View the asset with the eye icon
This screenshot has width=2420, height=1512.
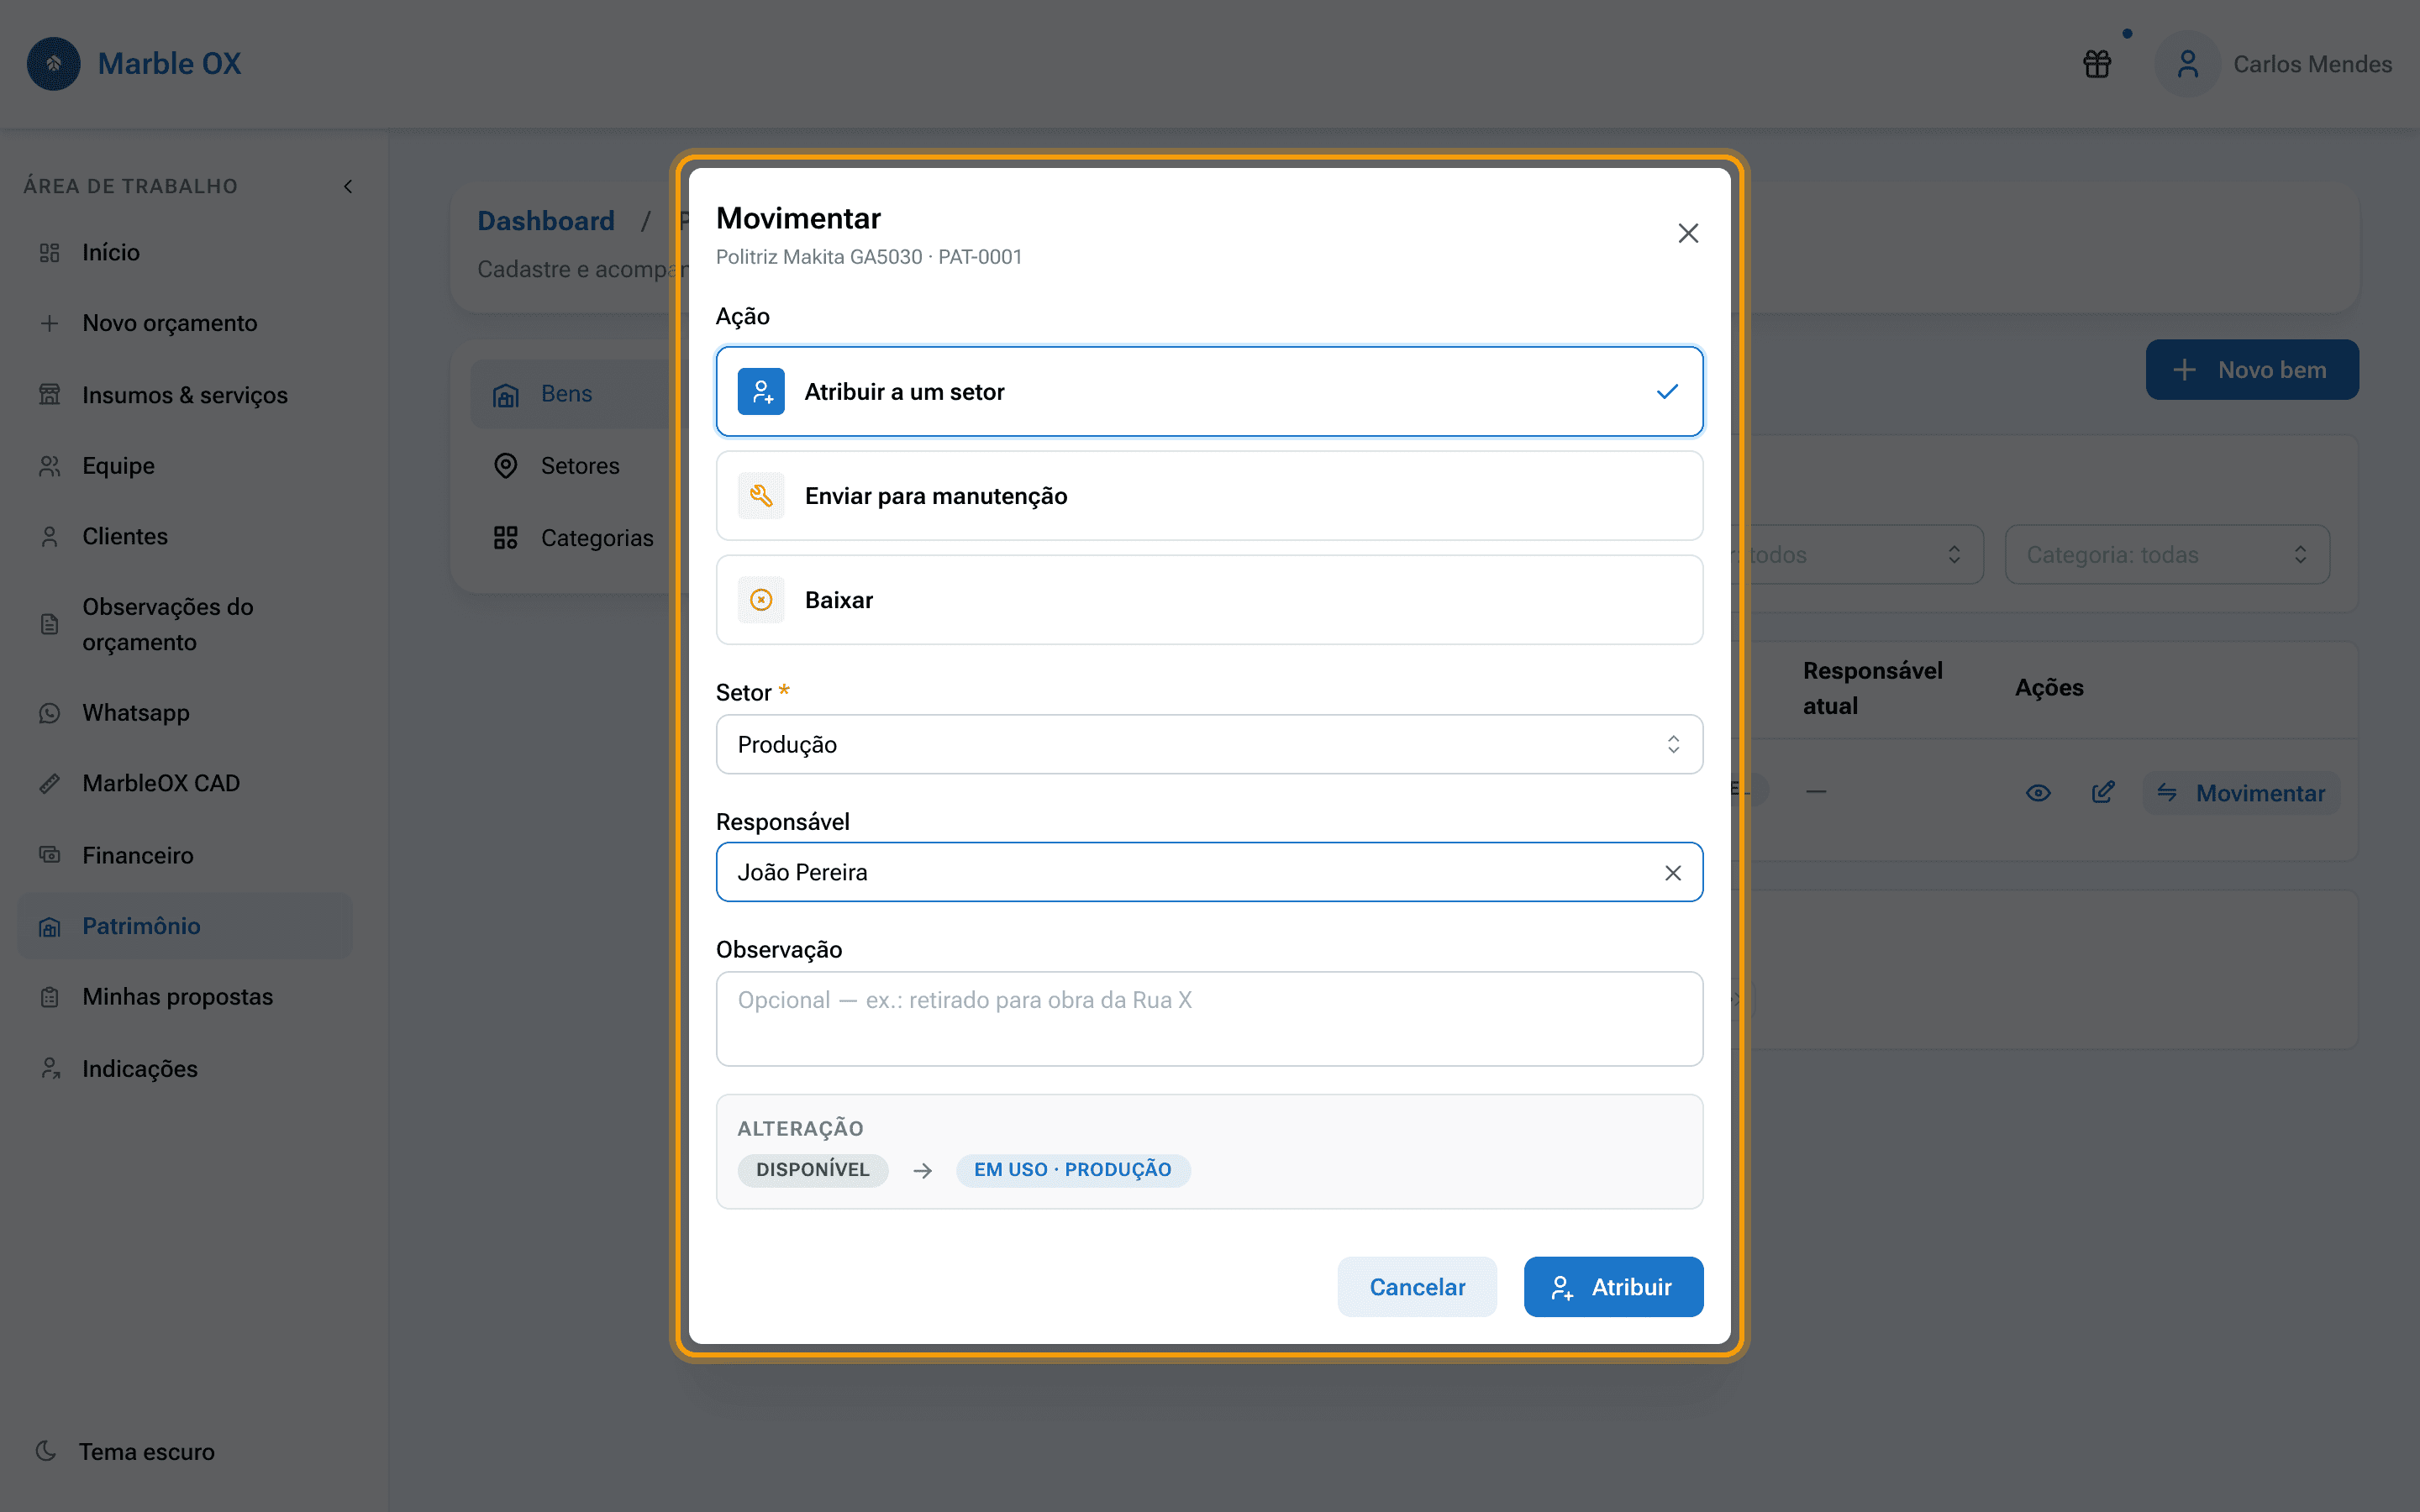(x=2038, y=793)
